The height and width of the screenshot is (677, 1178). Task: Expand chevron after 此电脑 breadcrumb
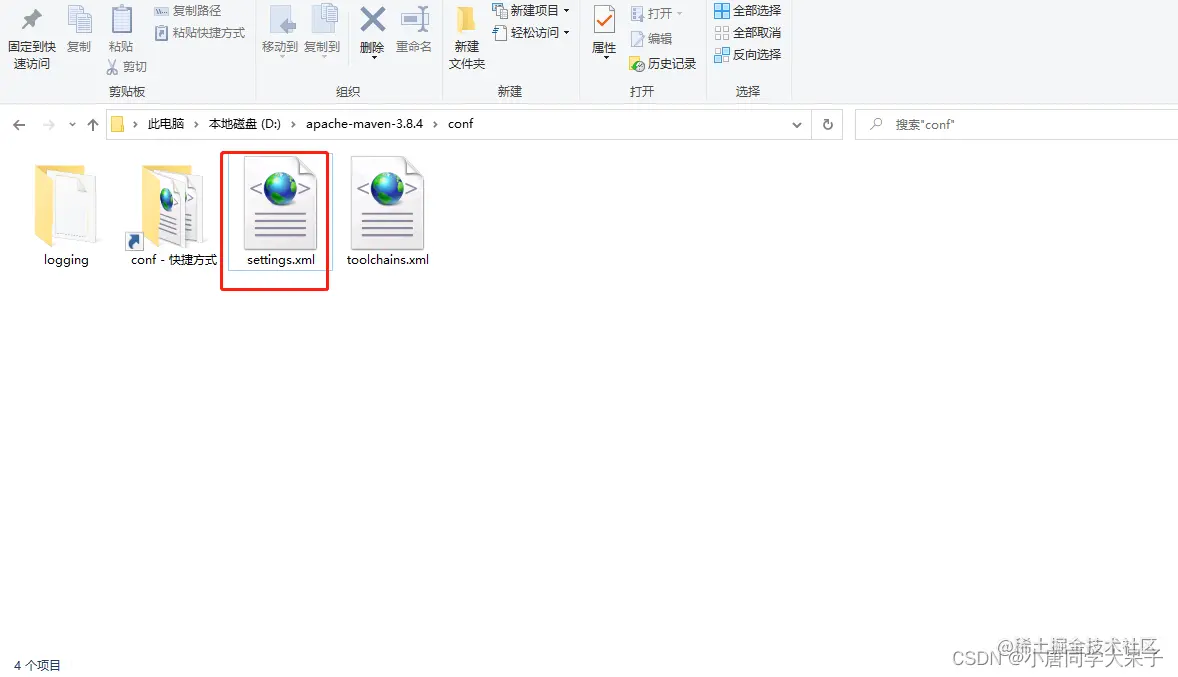click(x=196, y=124)
